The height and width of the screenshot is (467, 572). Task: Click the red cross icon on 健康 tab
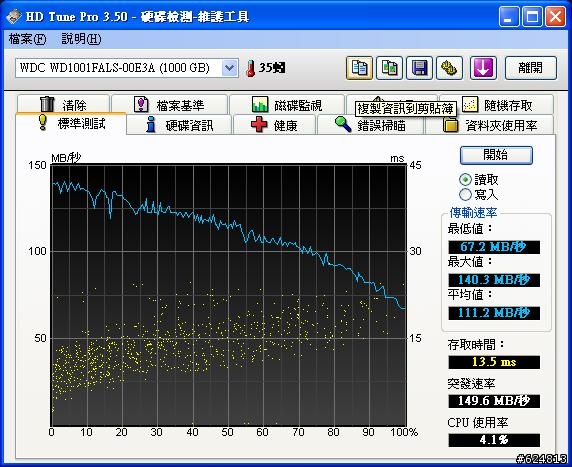(259, 124)
